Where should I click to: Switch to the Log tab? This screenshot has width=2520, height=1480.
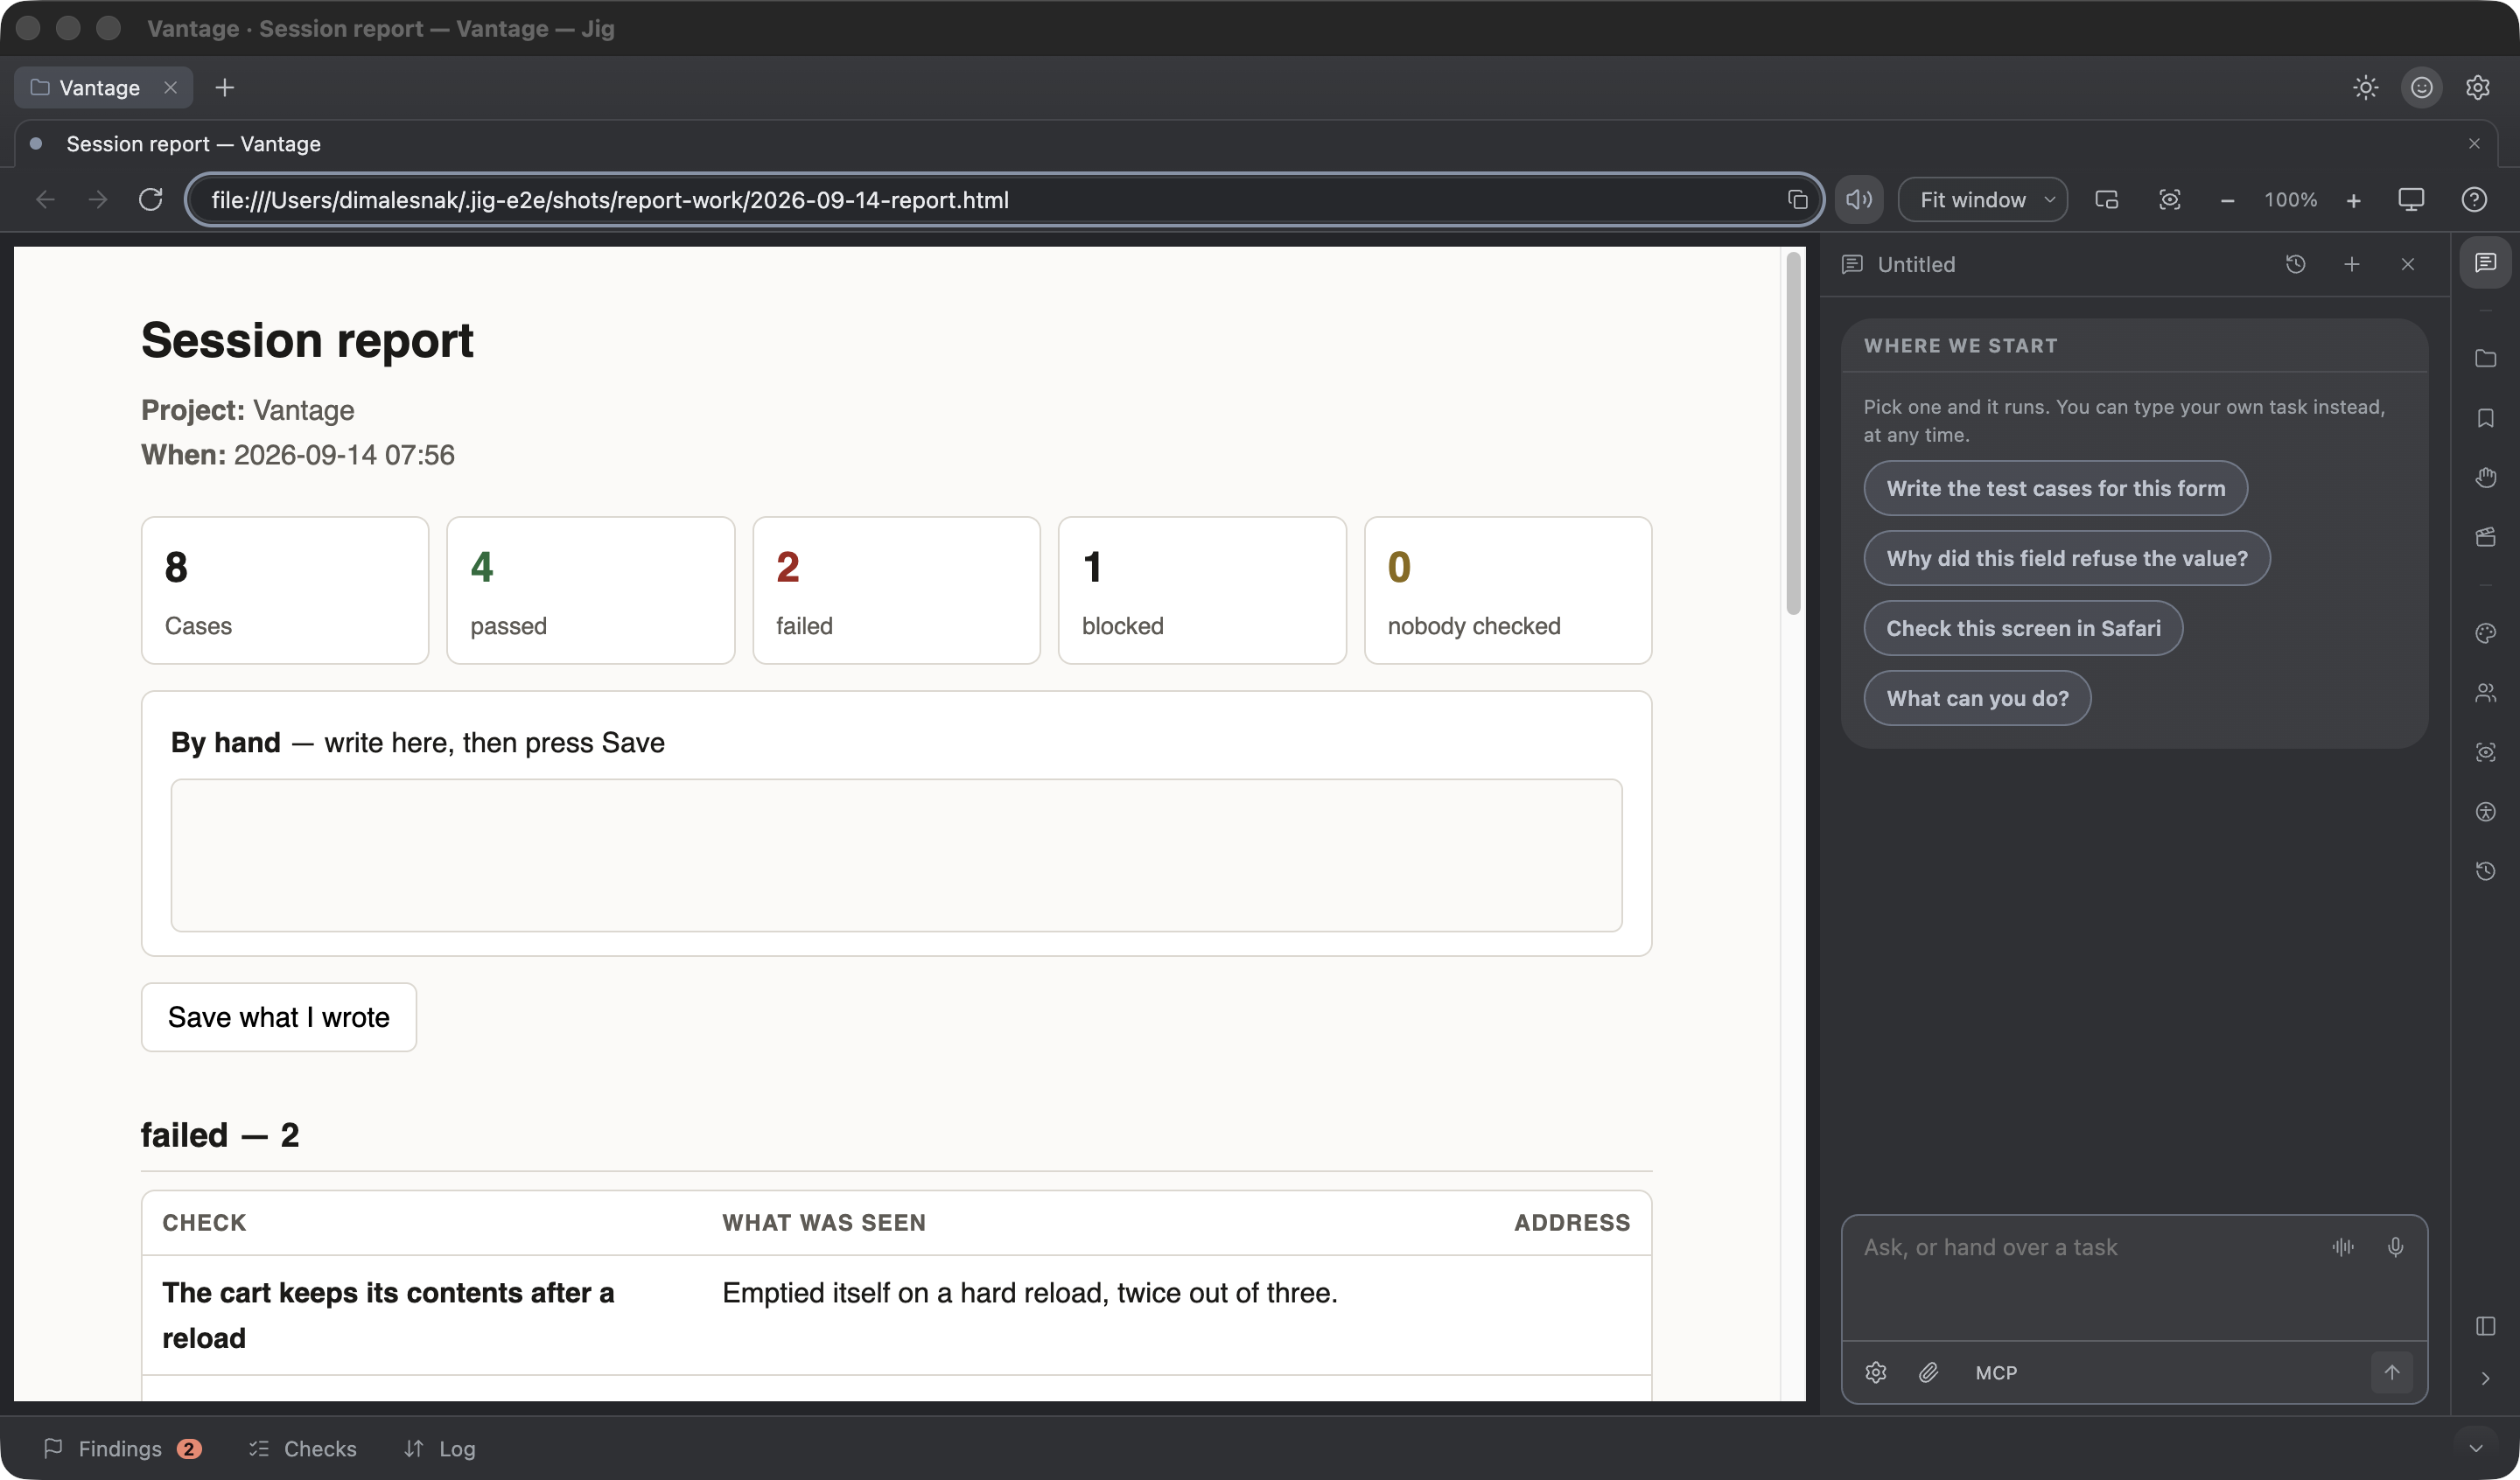[x=439, y=1448]
